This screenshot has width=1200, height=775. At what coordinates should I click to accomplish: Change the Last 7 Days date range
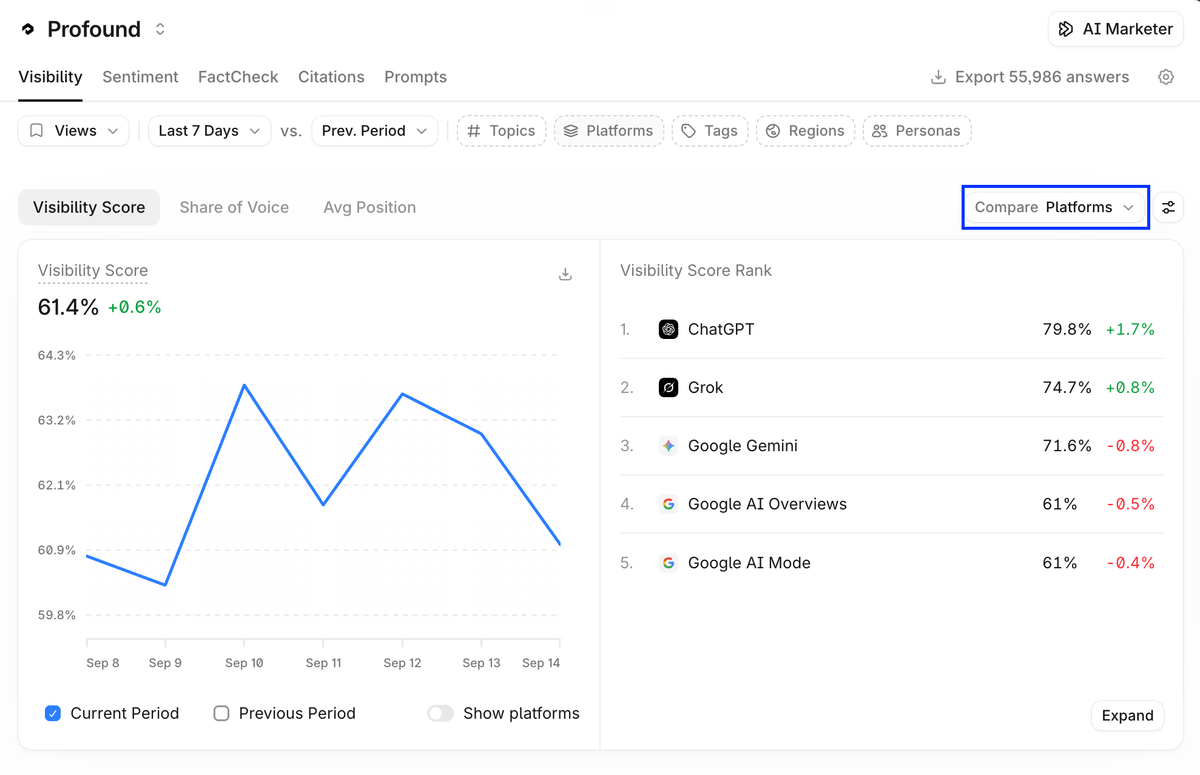coord(209,131)
